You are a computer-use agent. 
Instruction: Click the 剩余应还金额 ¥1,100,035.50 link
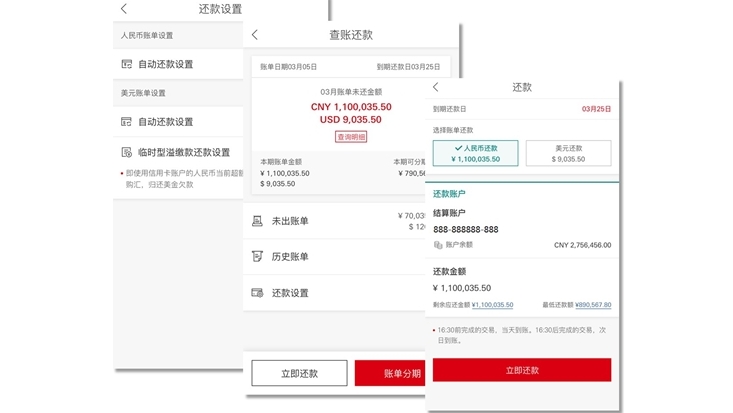coord(492,305)
